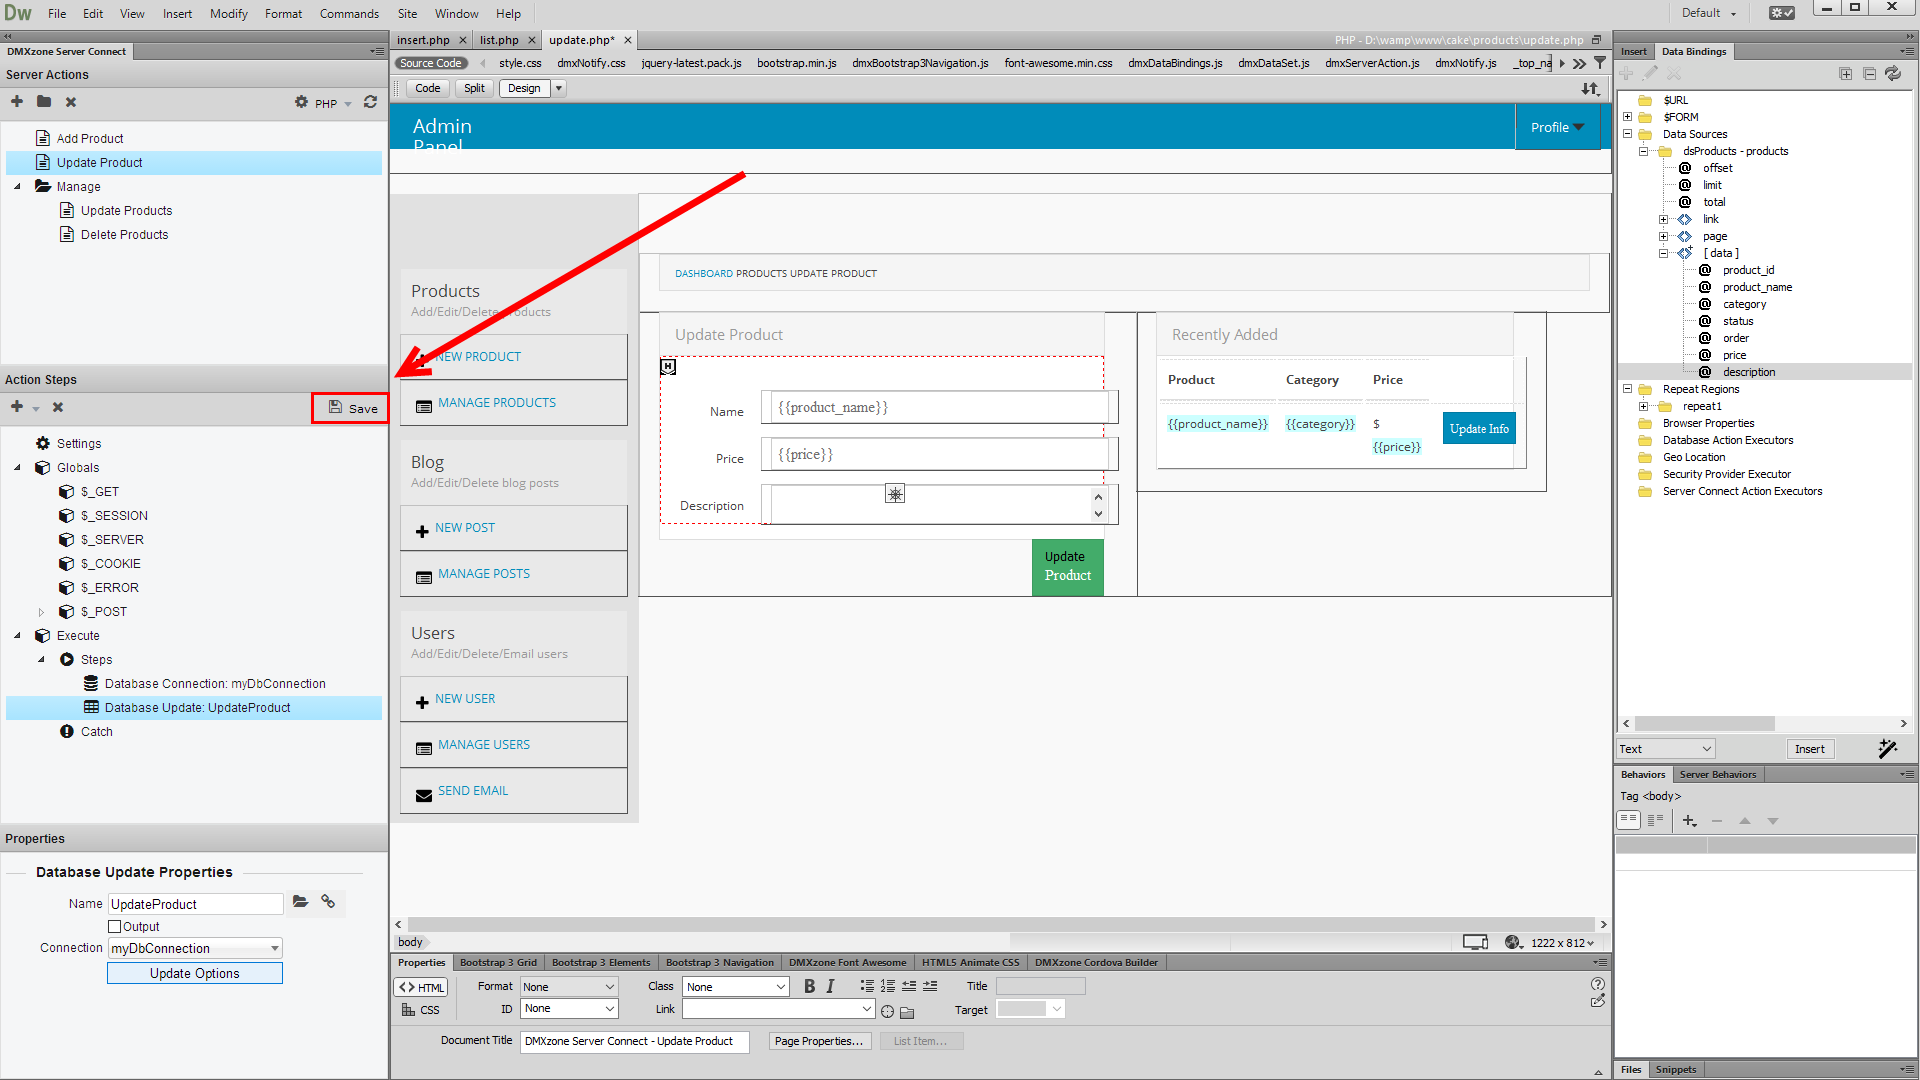1920x1080 pixels.
Task: Toggle the Live View options arrows icon
Action: (1590, 89)
